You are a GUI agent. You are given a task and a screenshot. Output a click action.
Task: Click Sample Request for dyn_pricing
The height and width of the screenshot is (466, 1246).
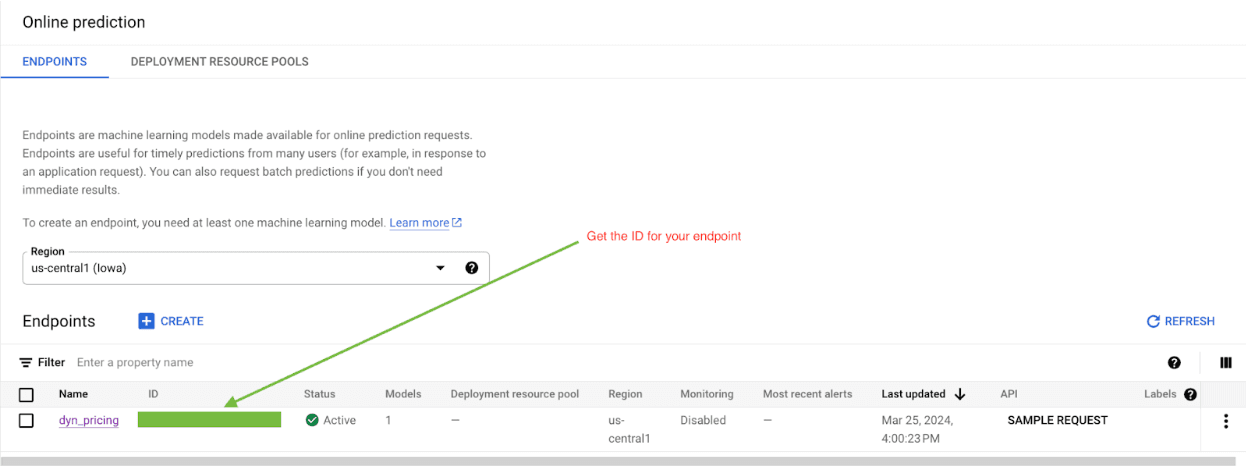point(1057,421)
